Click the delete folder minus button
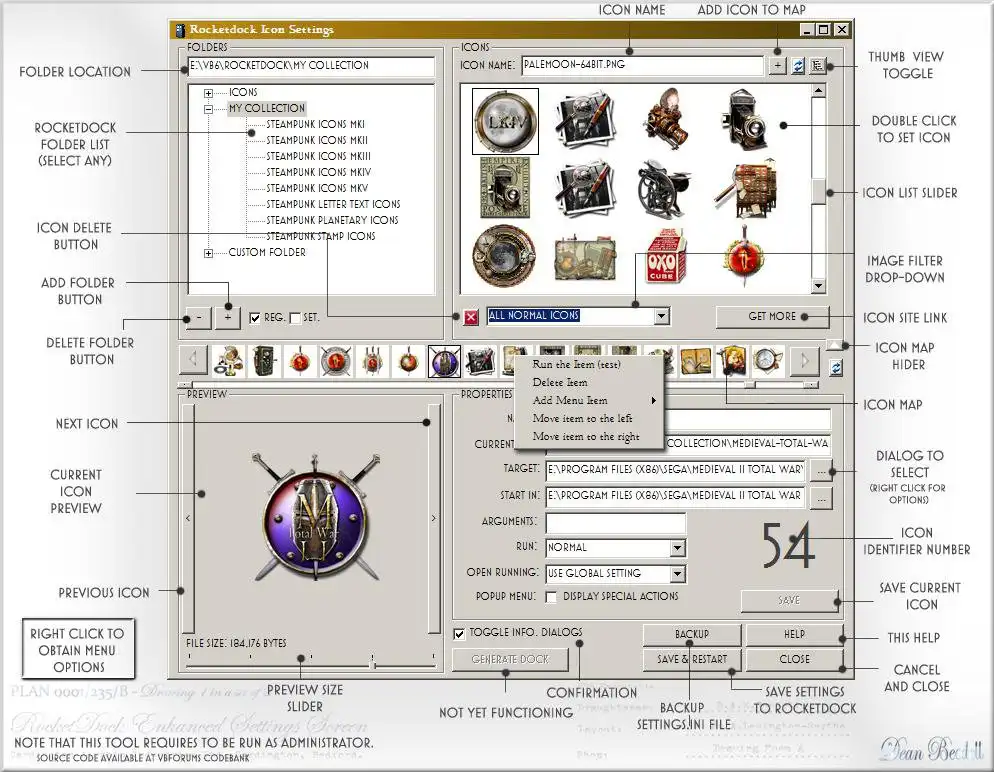This screenshot has width=994, height=772. coord(199,317)
